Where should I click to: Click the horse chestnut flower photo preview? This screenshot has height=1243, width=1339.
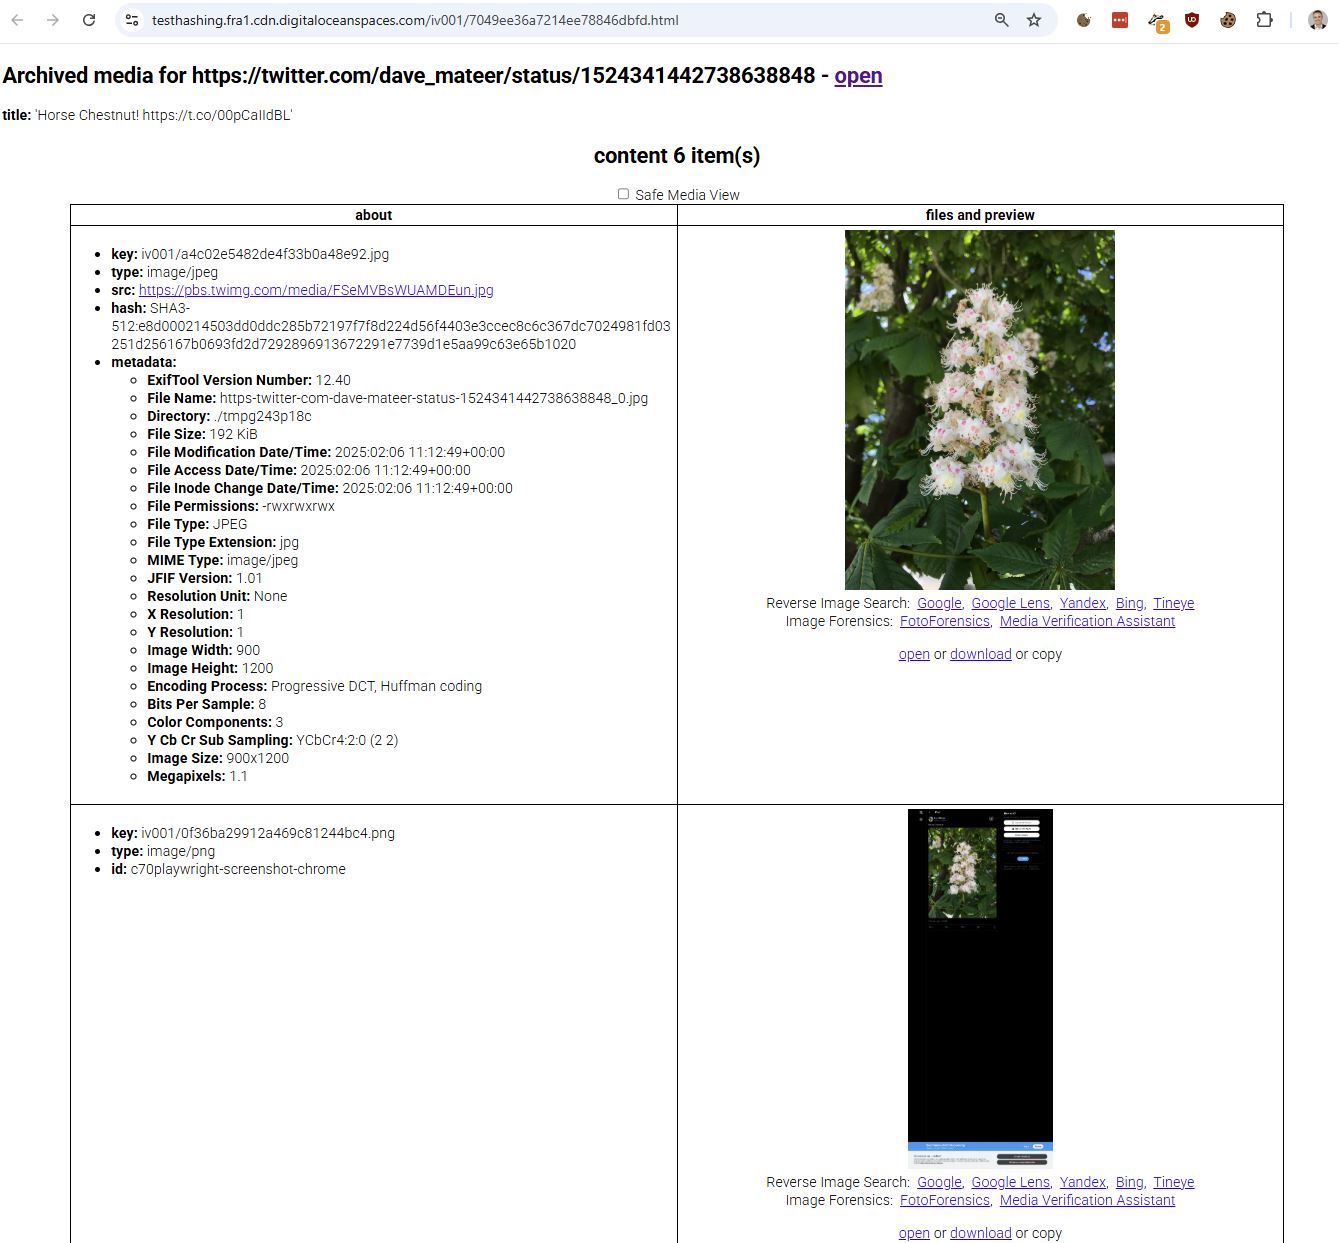(x=979, y=410)
